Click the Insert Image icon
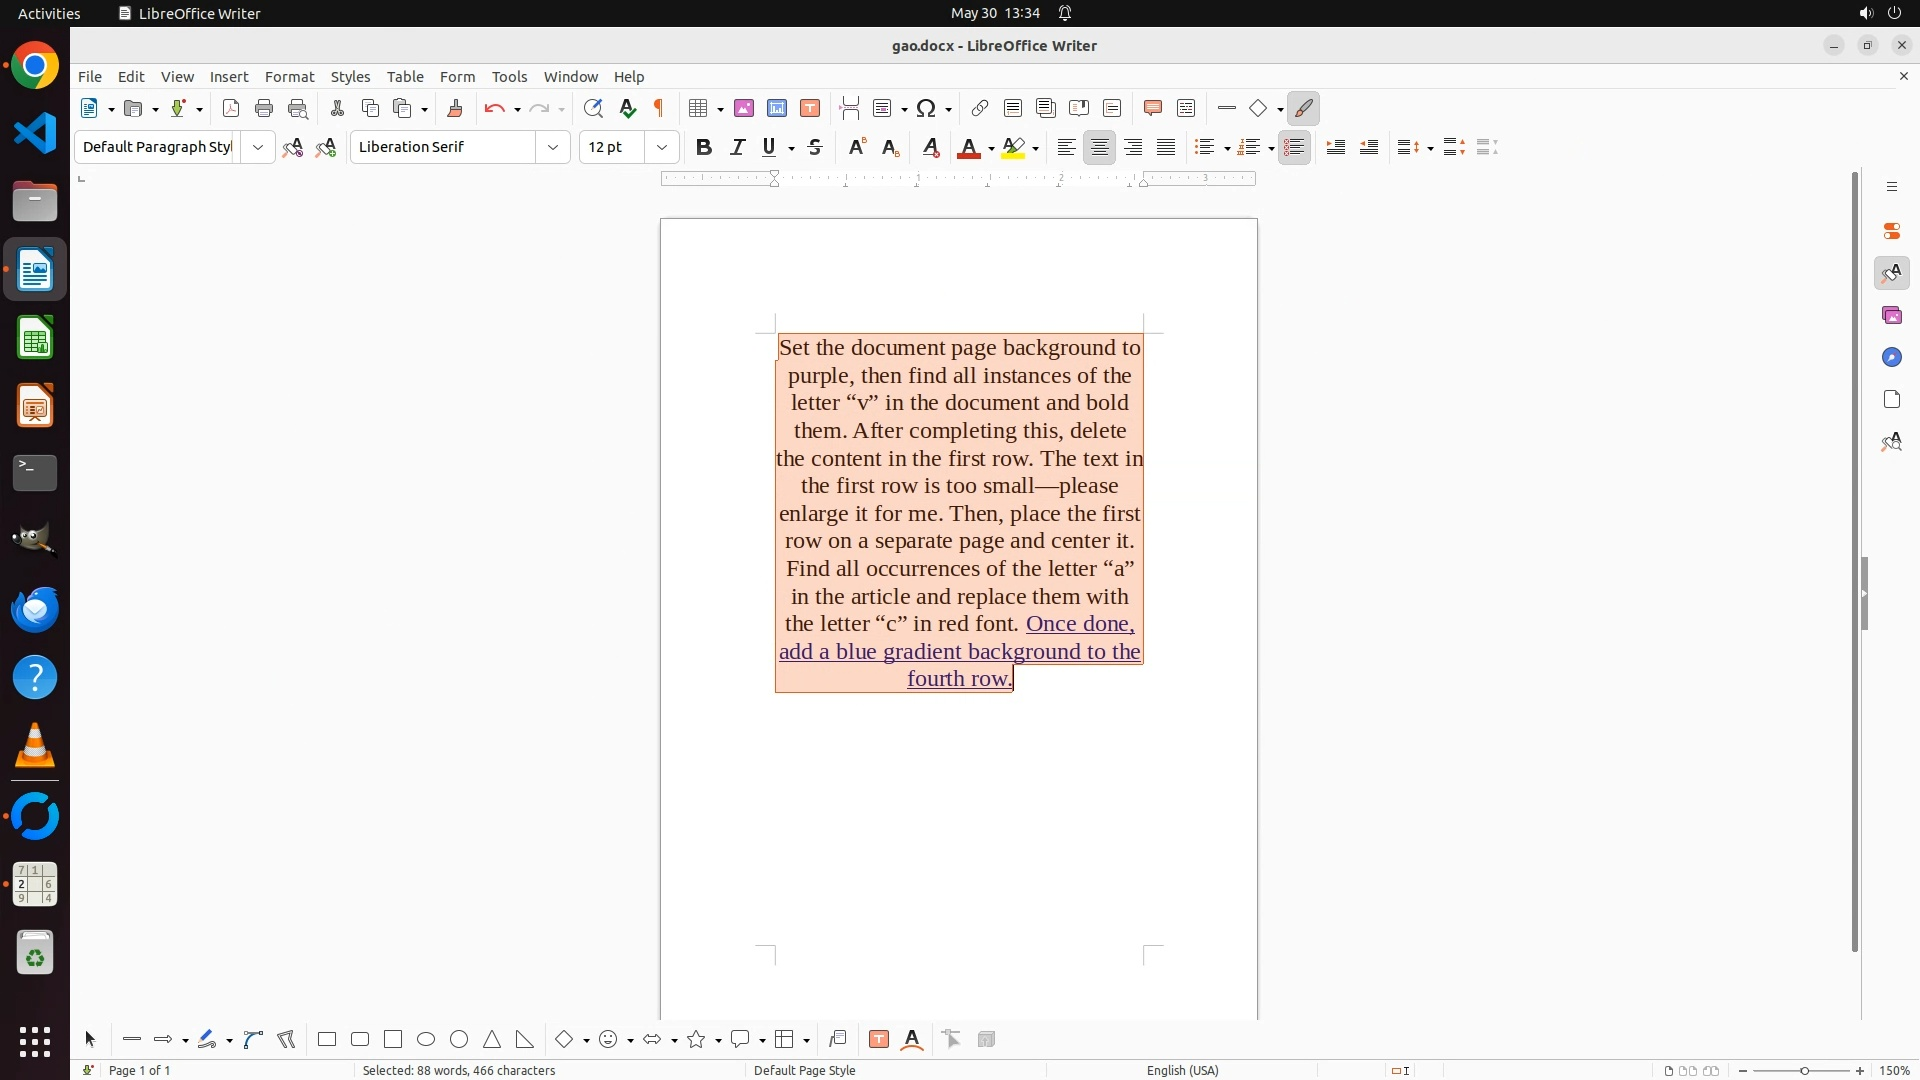The image size is (1920, 1080). pos(744,108)
